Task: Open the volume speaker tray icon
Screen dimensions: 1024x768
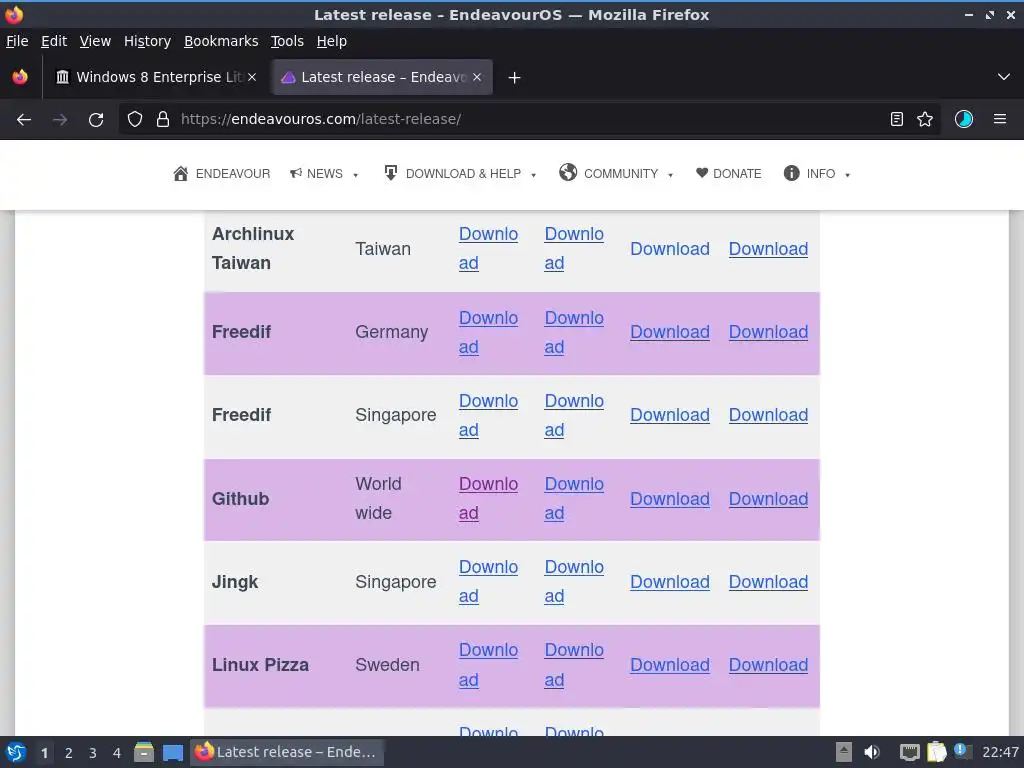Action: [871, 752]
